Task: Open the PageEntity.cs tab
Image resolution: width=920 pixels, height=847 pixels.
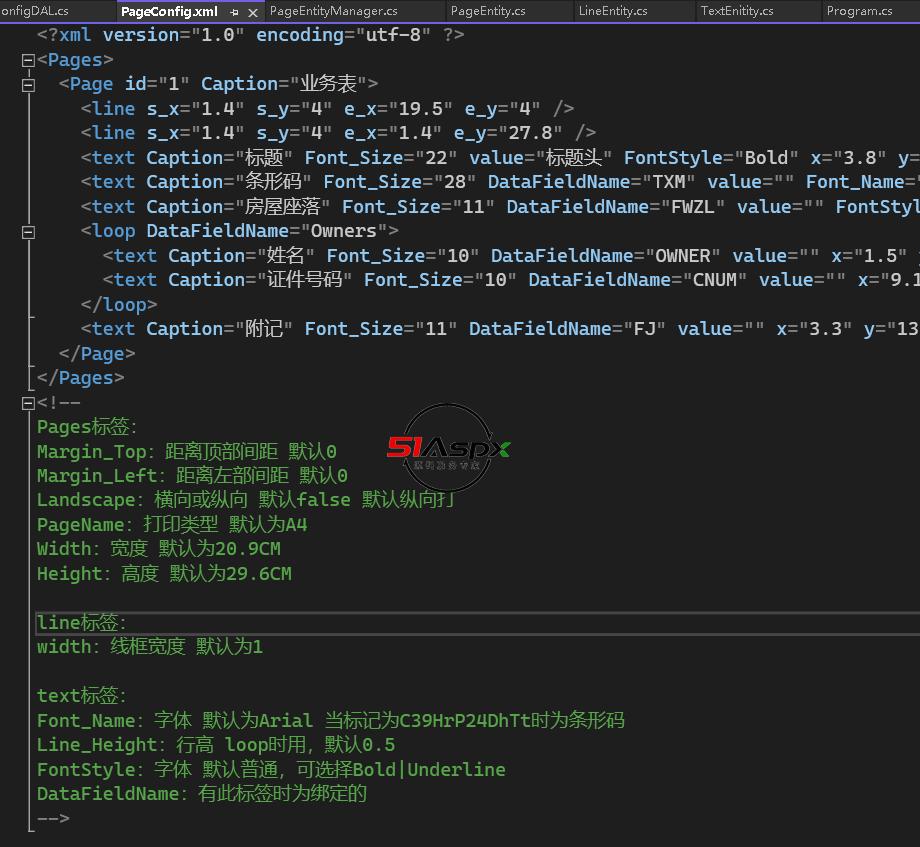Action: pyautogui.click(x=488, y=11)
